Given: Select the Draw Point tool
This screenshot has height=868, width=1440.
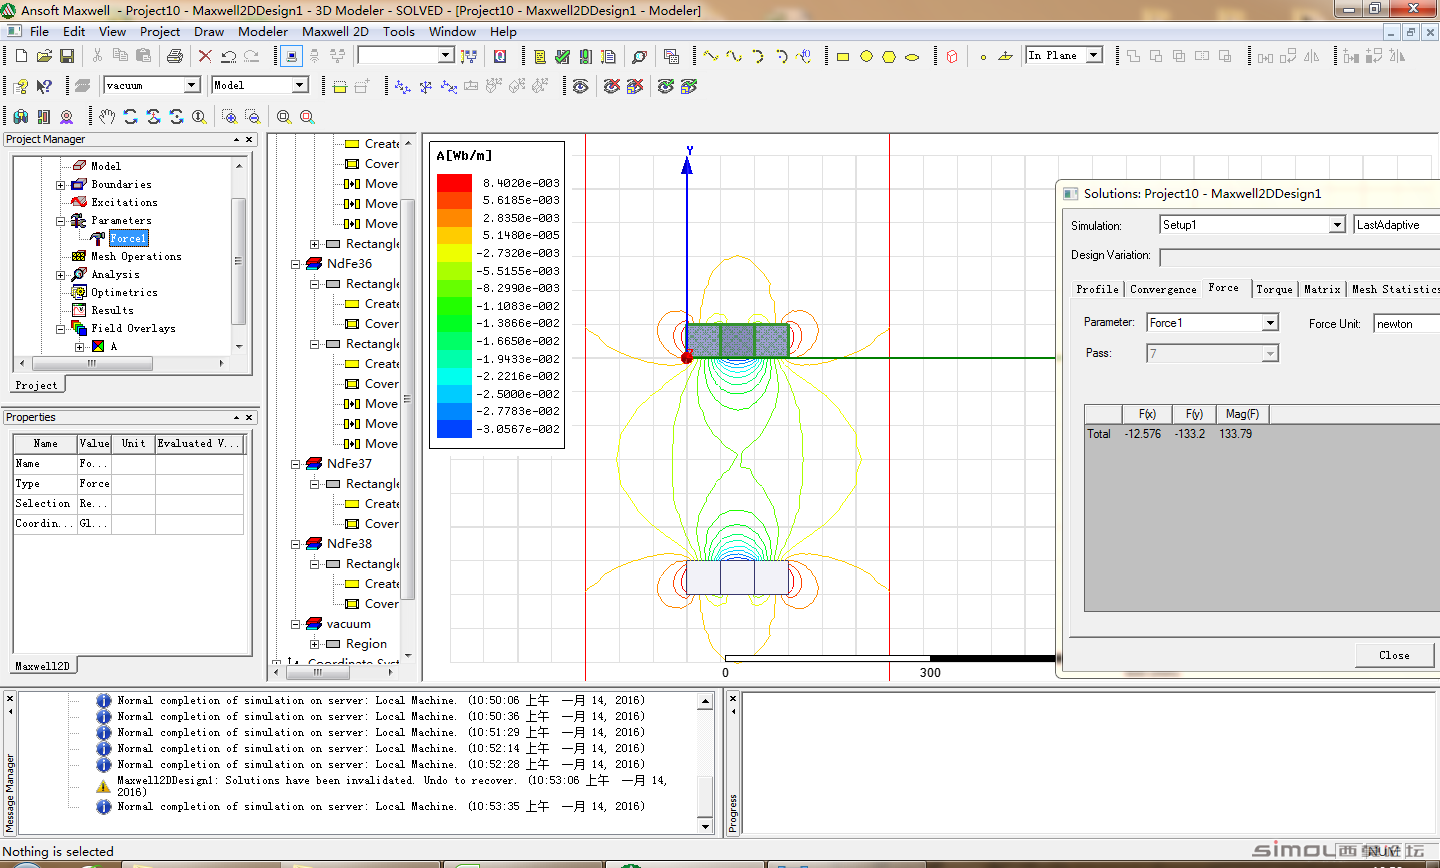Looking at the screenshot, I should pos(983,56).
